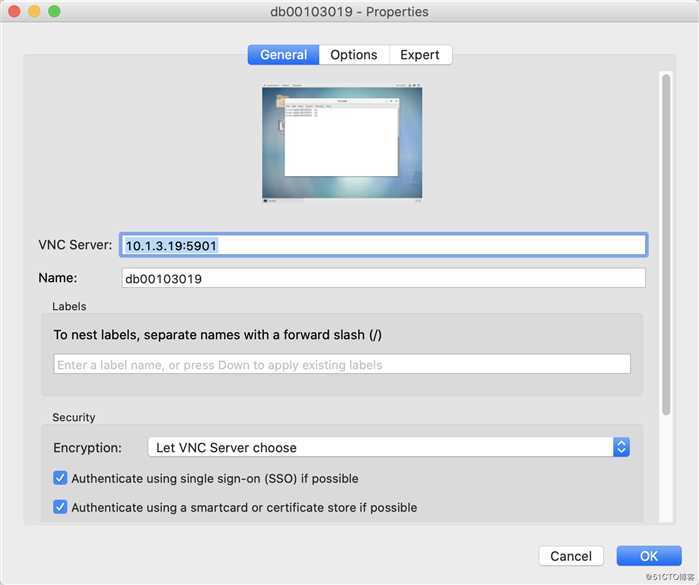Screen dimensions: 699x585
Task: Switch to the General tab
Action: click(x=284, y=55)
